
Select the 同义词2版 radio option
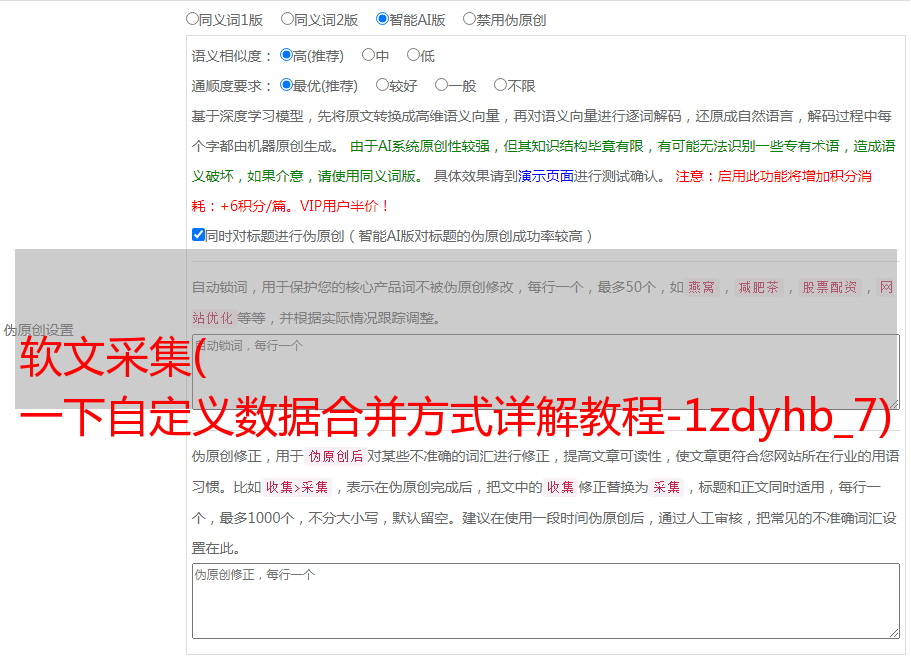tap(287, 19)
